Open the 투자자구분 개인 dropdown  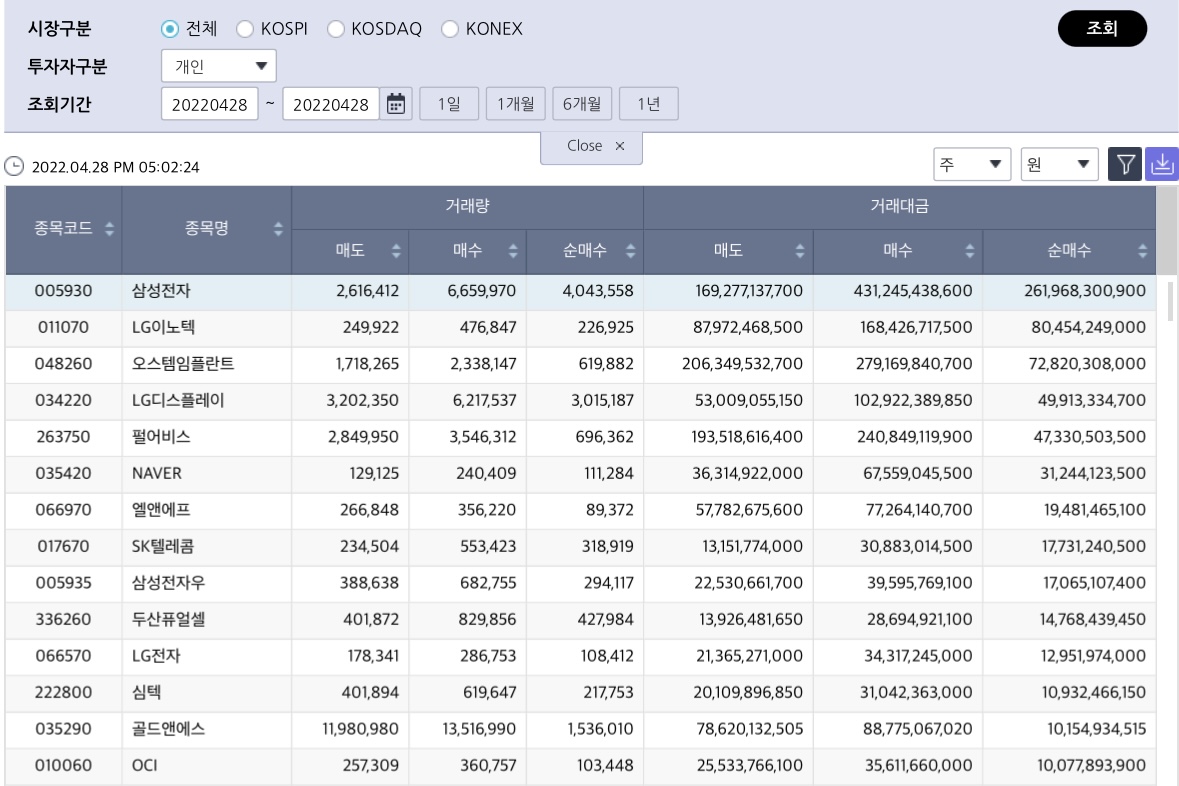point(218,67)
